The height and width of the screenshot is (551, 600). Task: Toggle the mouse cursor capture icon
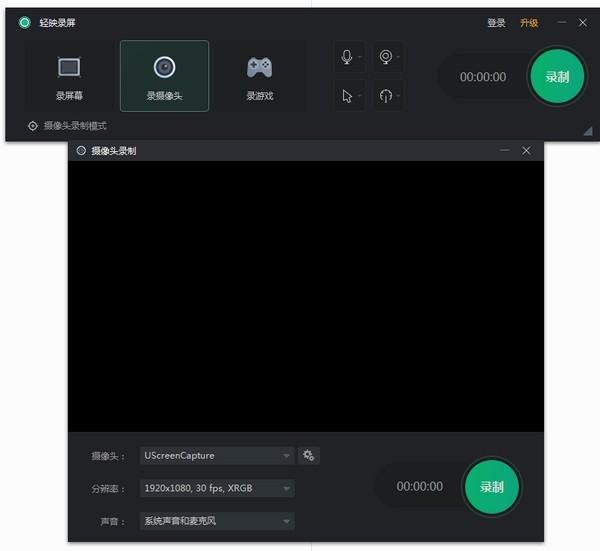347,96
